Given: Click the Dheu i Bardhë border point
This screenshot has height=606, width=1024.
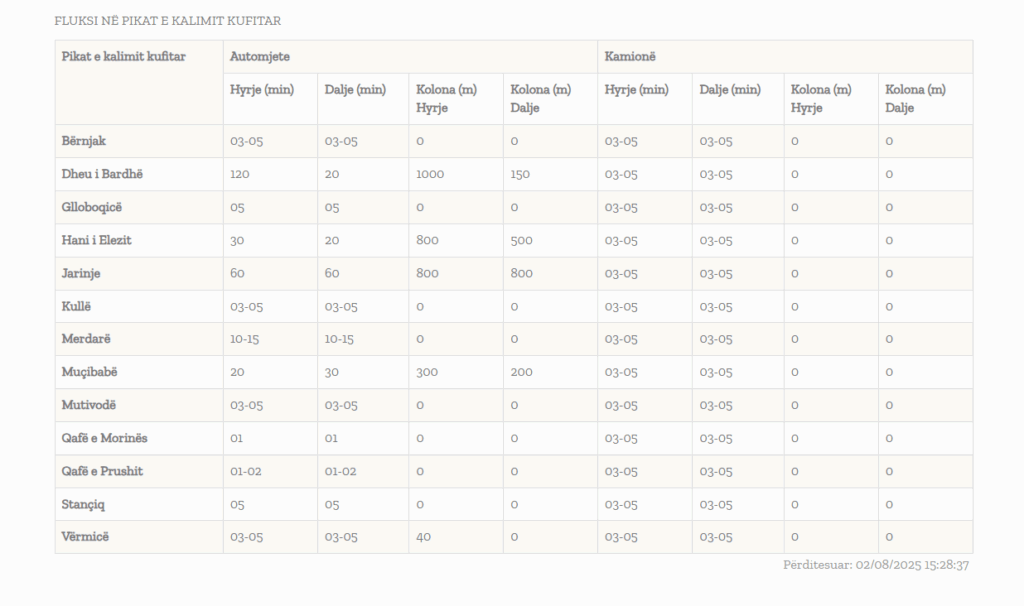Looking at the screenshot, I should pyautogui.click(x=102, y=174).
